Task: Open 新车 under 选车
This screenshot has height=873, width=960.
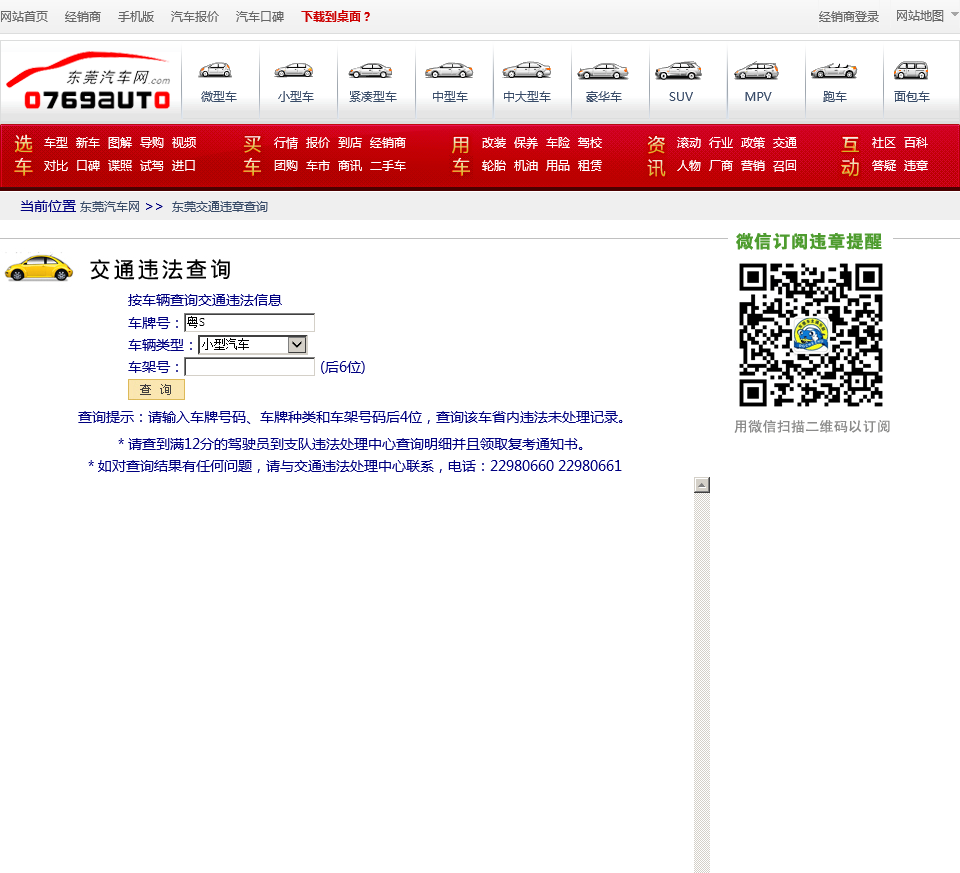Action: click(x=88, y=143)
